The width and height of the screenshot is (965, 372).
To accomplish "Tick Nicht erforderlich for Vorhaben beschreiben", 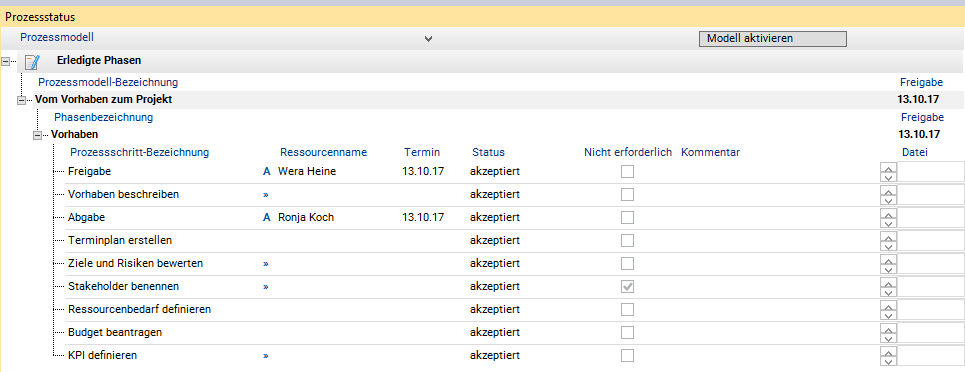I will click(x=627, y=195).
